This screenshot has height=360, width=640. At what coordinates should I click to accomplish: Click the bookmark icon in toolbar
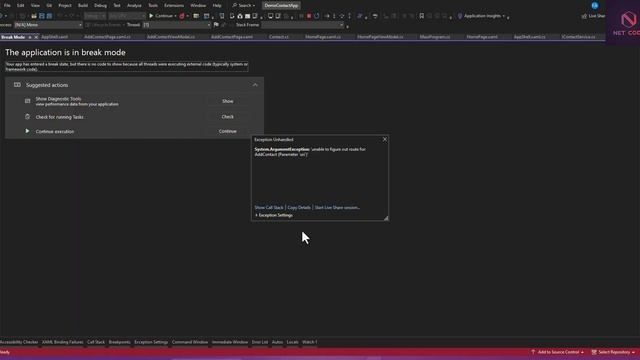[422, 16]
